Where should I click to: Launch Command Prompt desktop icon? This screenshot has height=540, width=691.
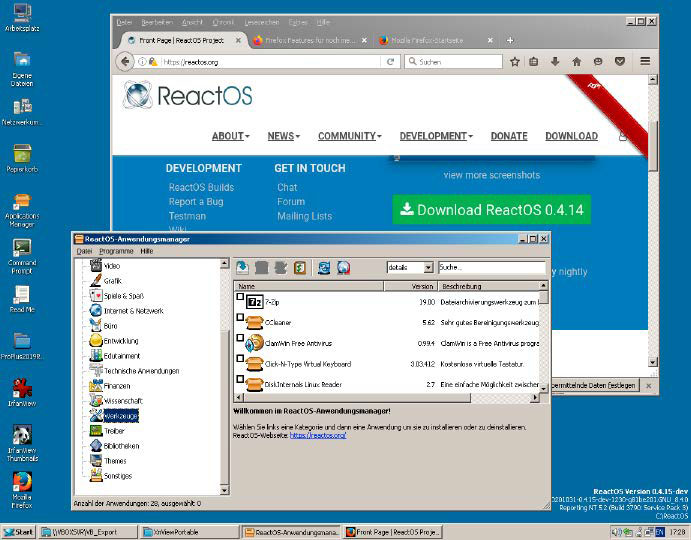(x=22, y=257)
